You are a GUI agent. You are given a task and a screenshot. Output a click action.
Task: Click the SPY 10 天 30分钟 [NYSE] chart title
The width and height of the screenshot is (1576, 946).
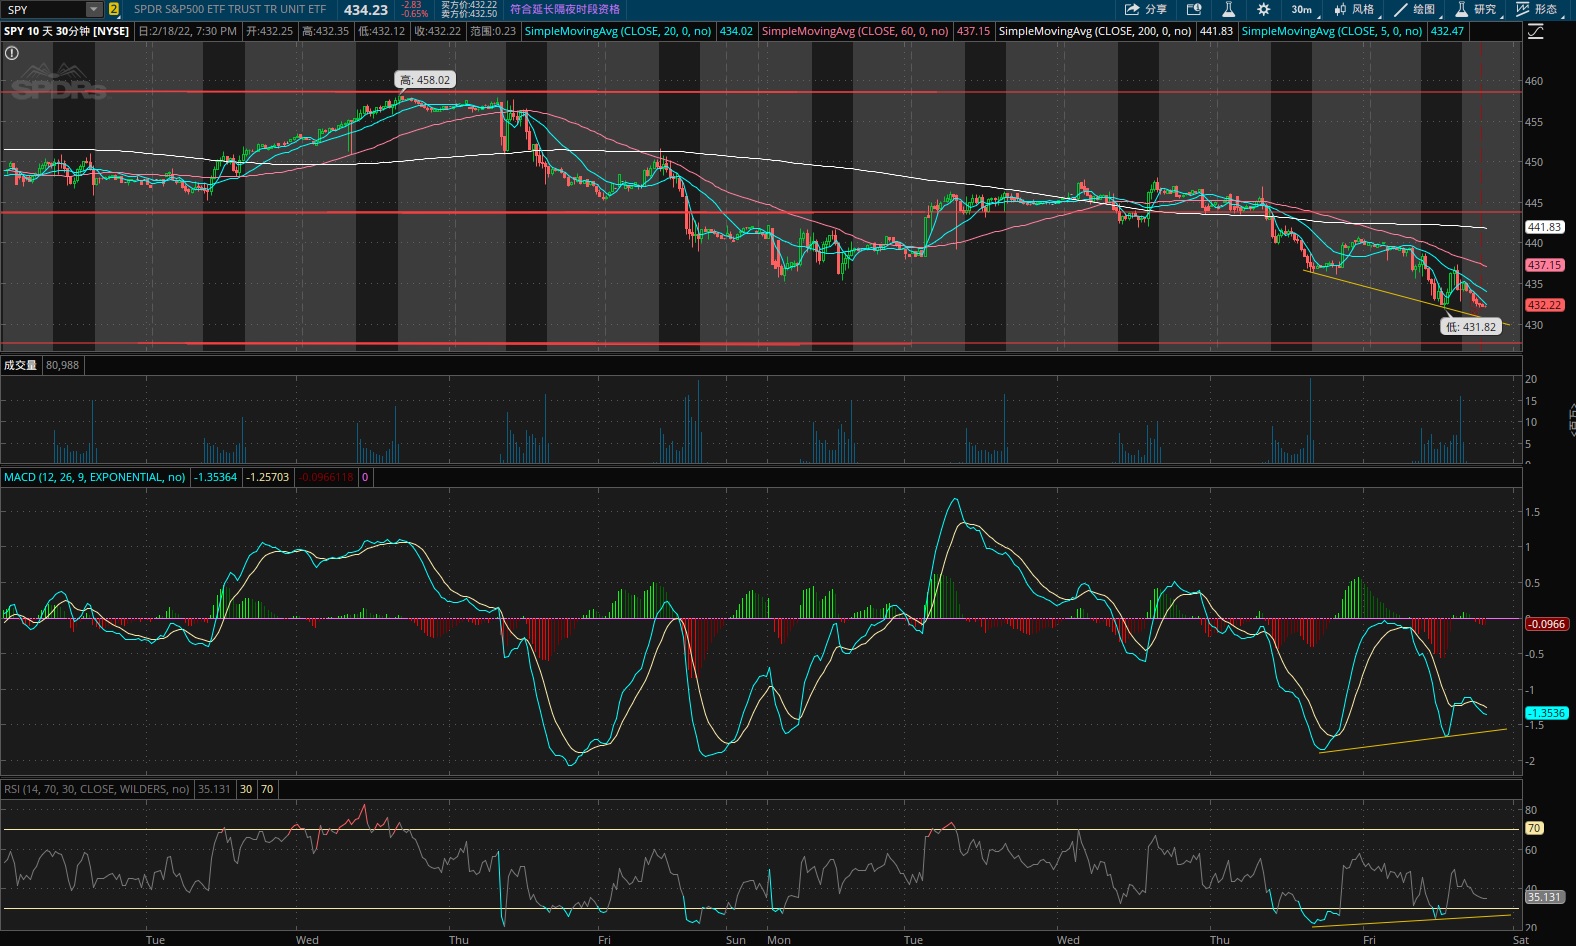(66, 31)
